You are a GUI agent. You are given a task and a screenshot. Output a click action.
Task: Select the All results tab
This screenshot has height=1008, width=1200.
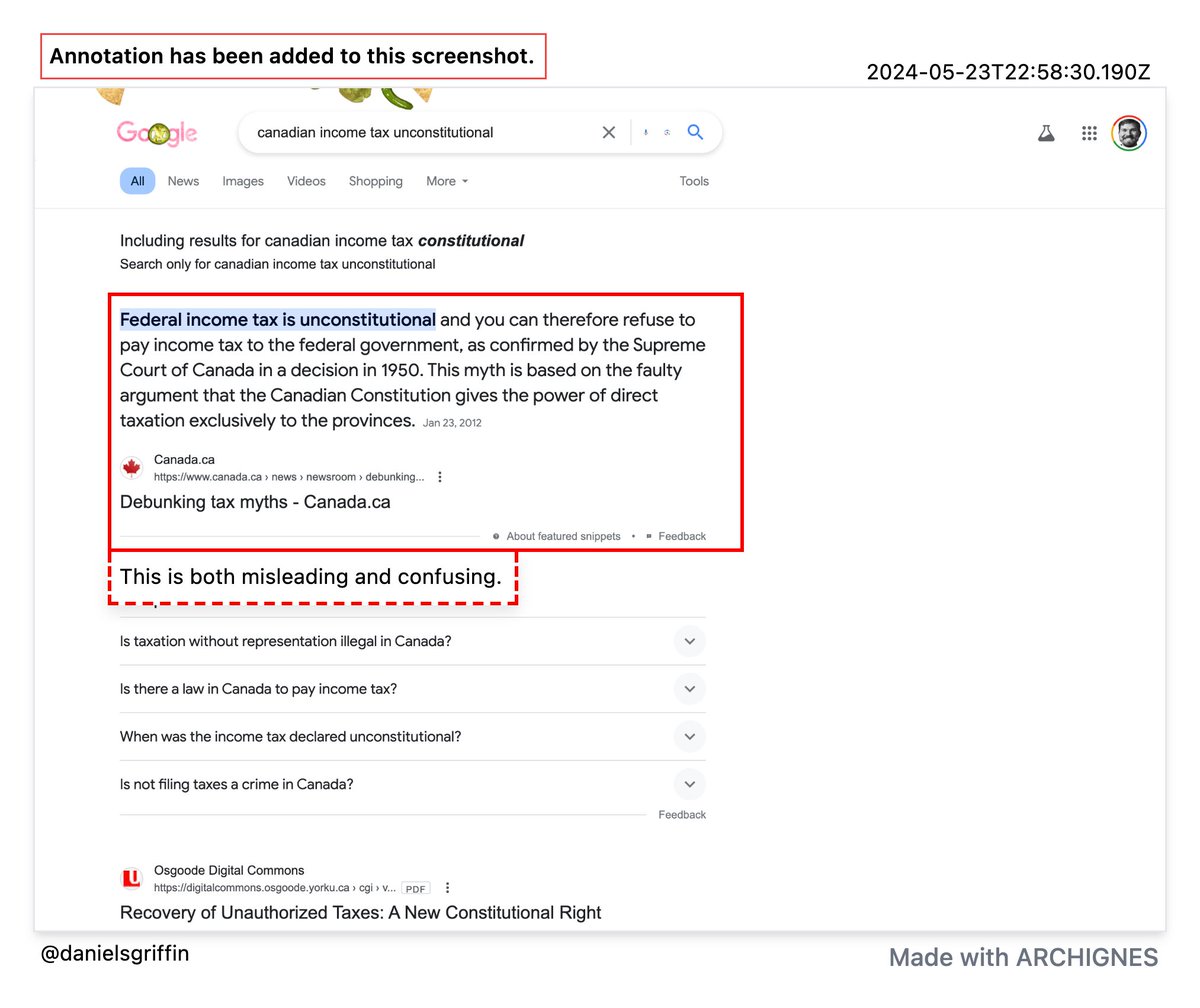click(x=137, y=181)
